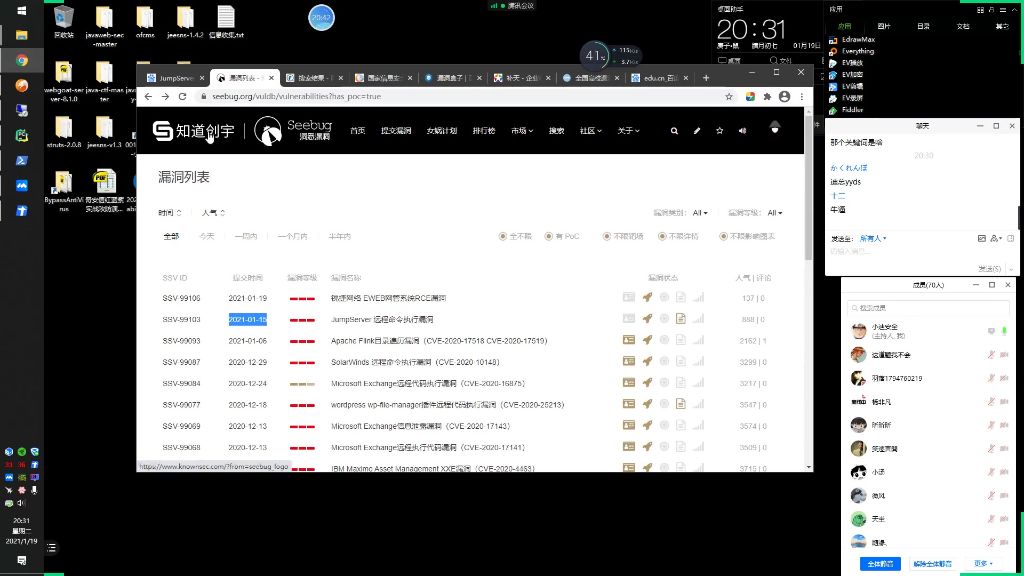The width and height of the screenshot is (1024, 576).
Task: Click the Zhidao Chuangyu logo
Action: pos(193,131)
